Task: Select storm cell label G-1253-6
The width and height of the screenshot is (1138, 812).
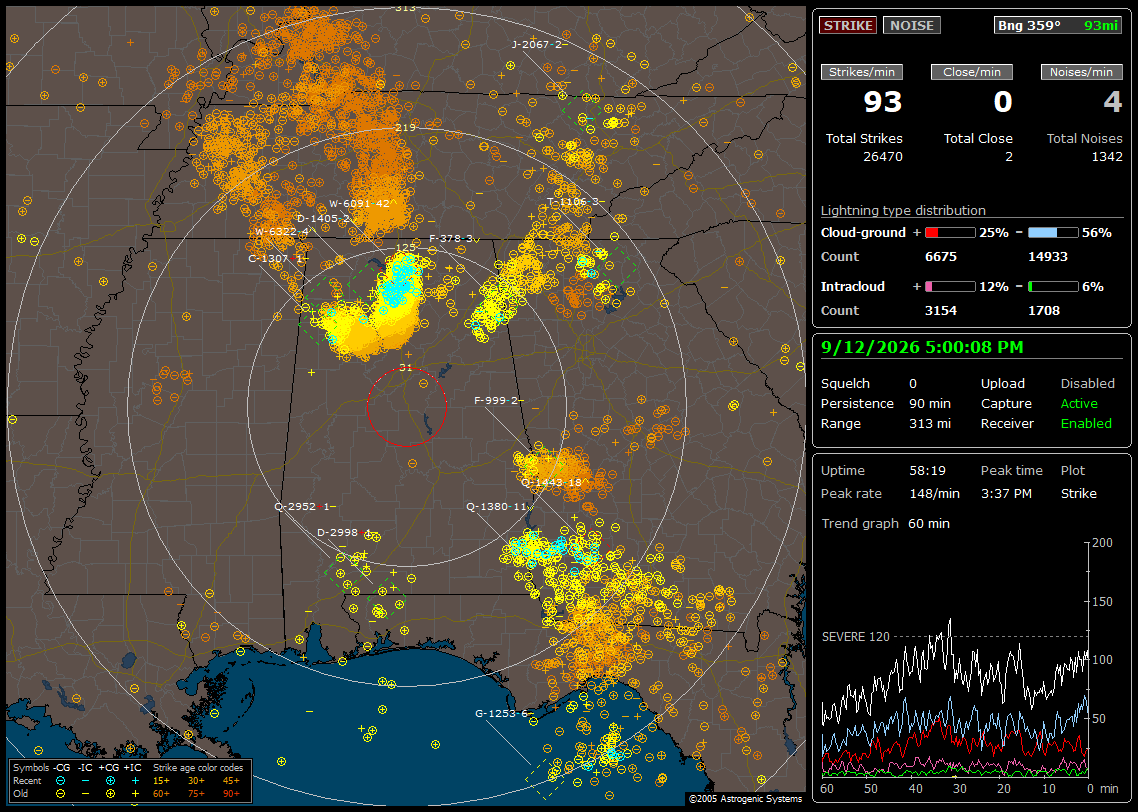Action: pos(502,713)
